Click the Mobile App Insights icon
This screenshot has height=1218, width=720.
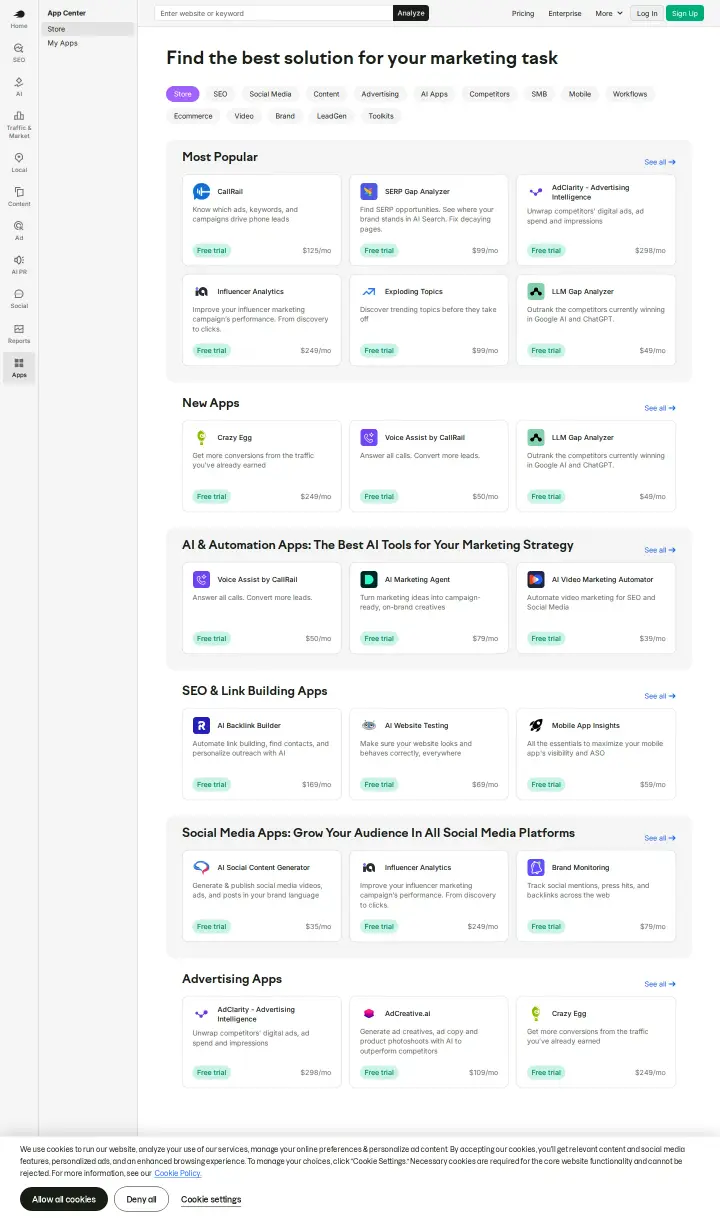pyautogui.click(x=535, y=725)
